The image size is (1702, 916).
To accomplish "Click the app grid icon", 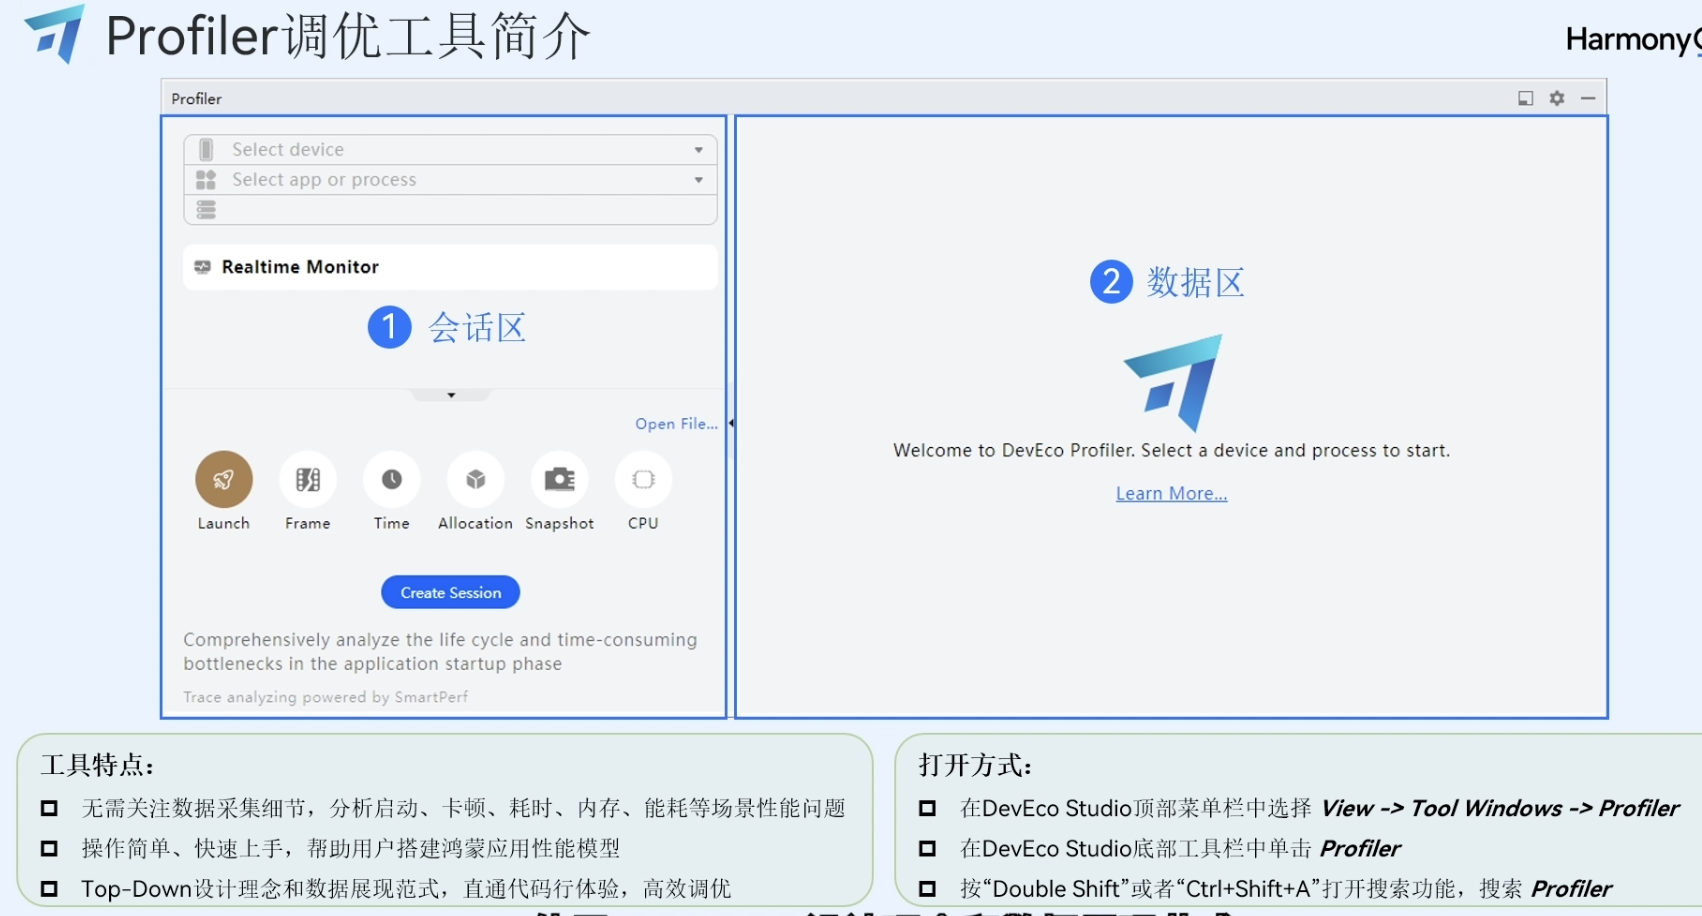I will (x=206, y=180).
